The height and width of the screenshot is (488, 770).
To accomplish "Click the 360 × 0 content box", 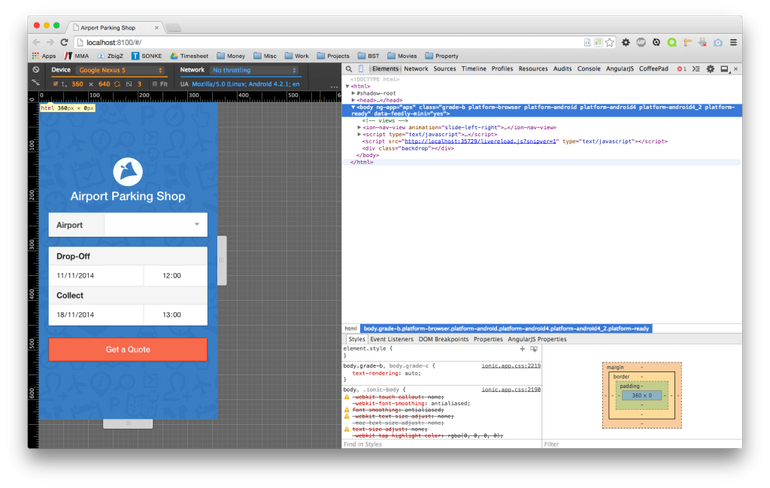I will click(641, 395).
